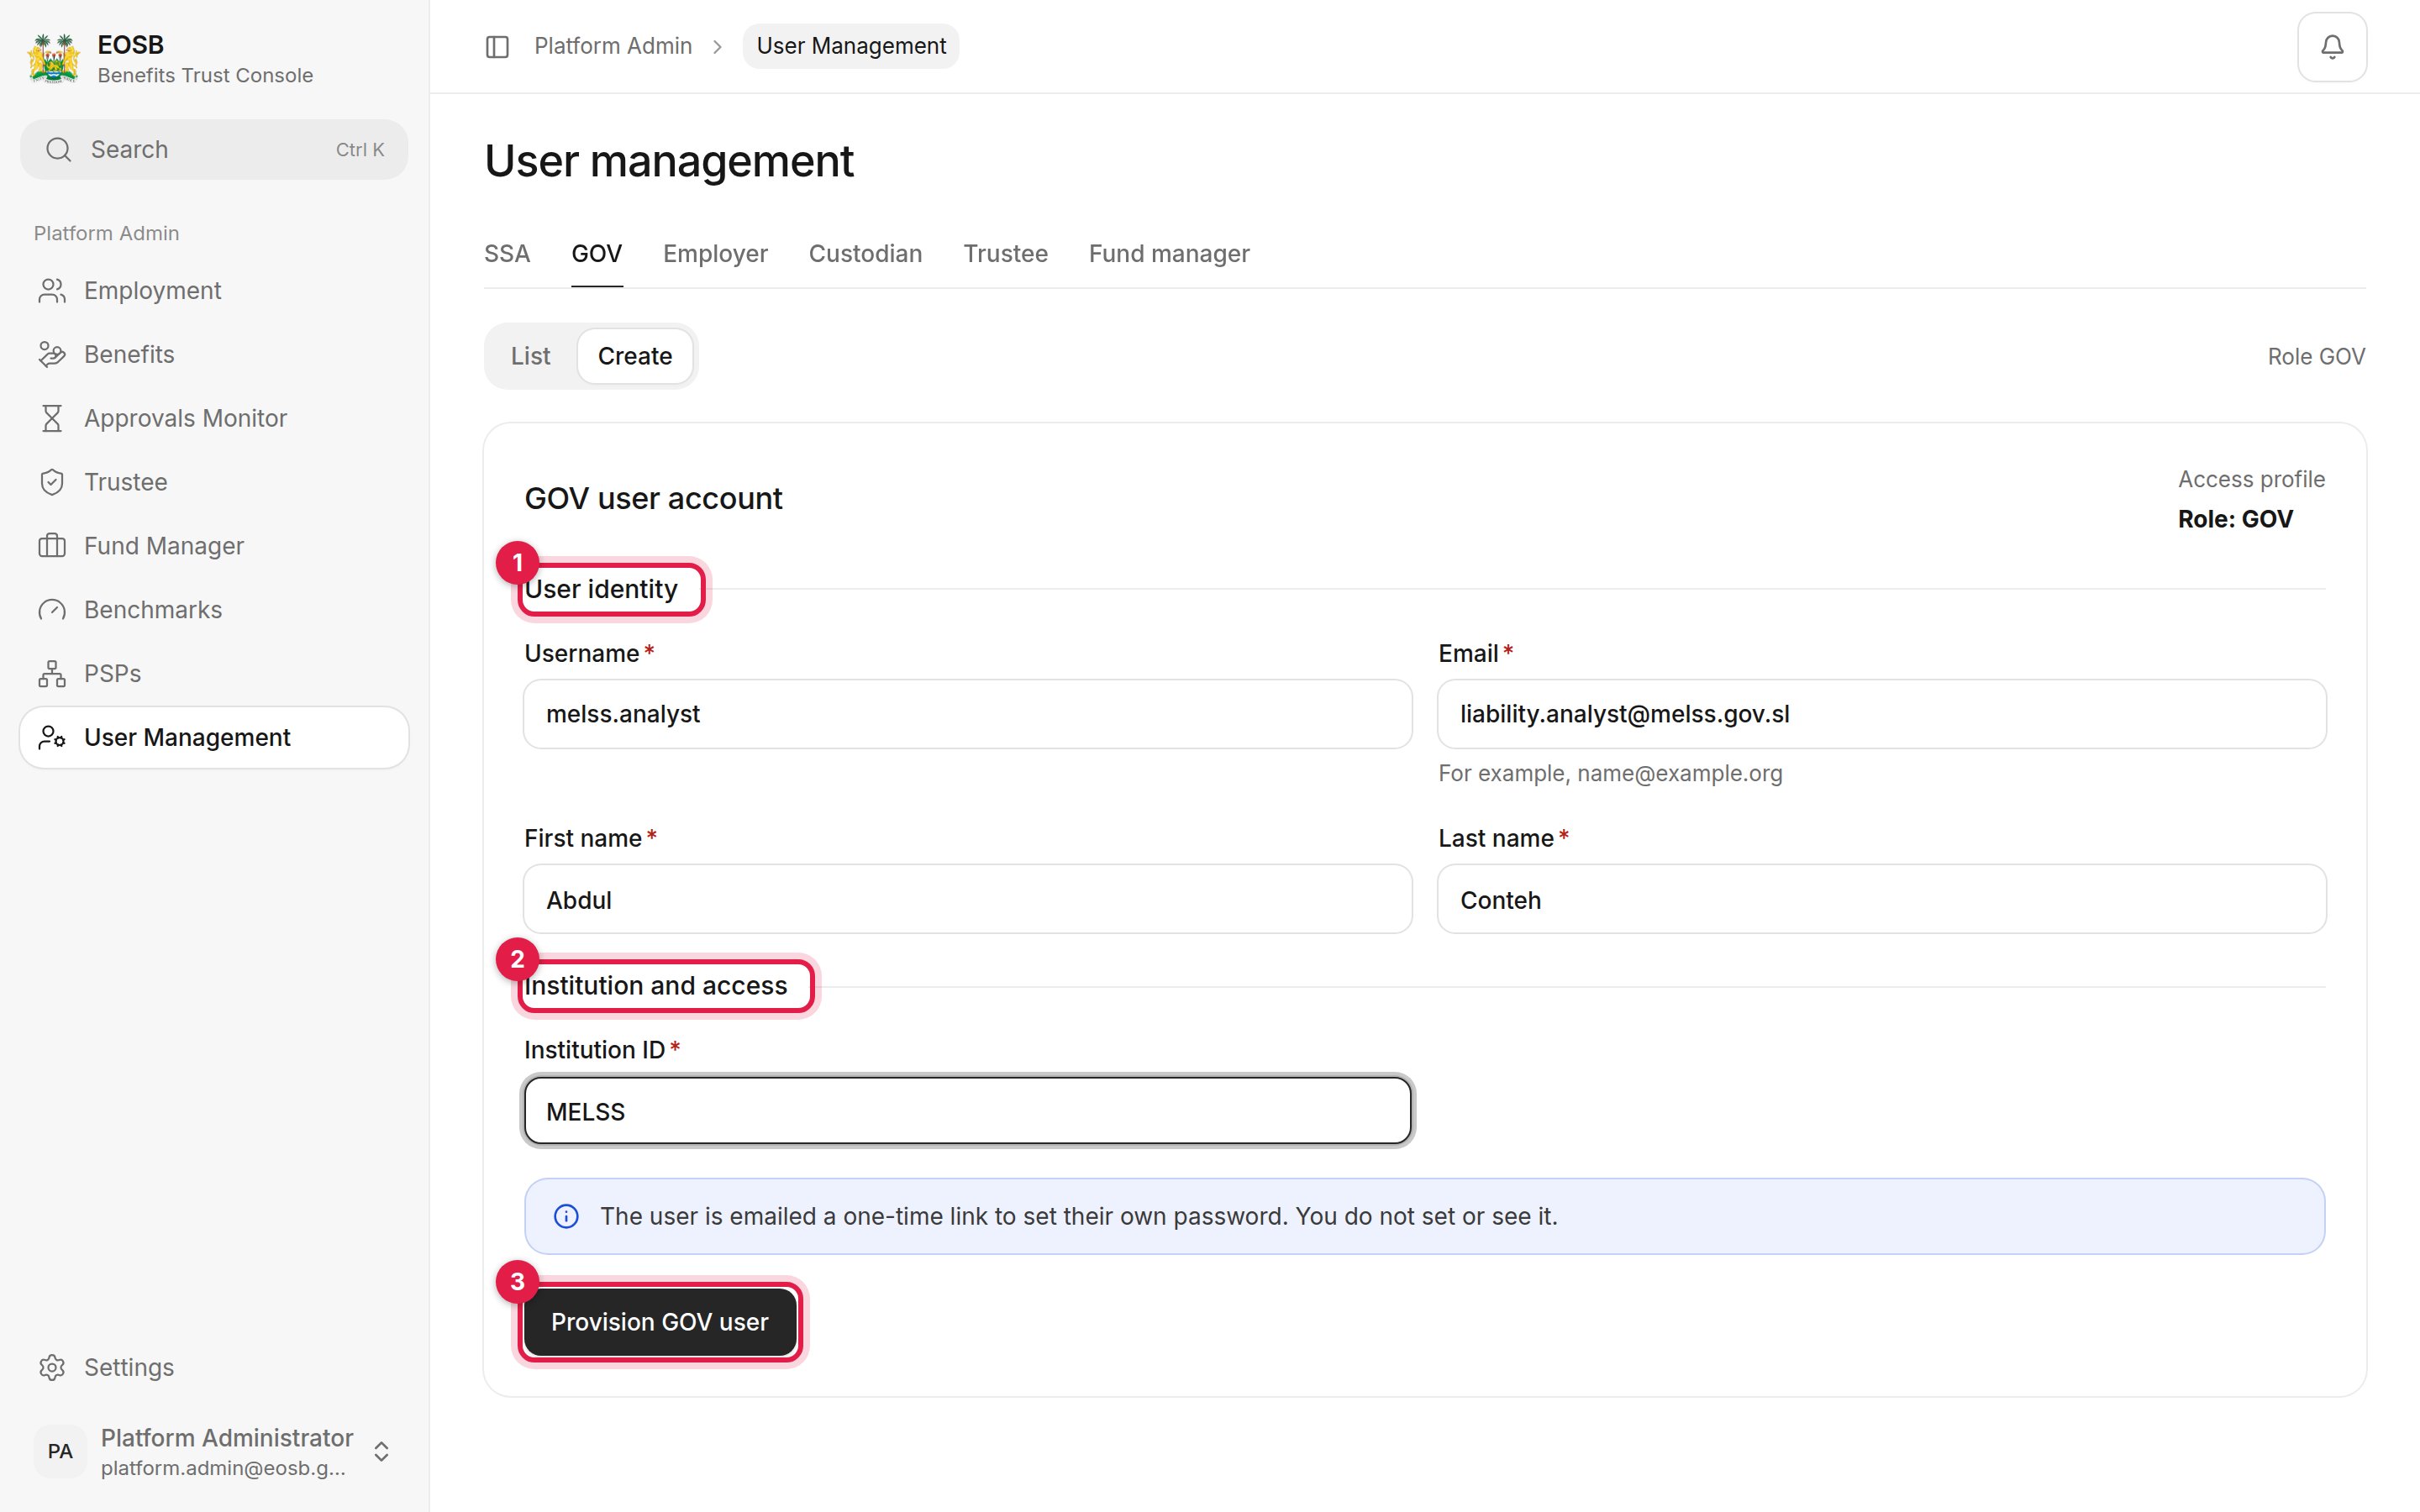
Task: Click into the Last name field
Action: [x=1881, y=899]
